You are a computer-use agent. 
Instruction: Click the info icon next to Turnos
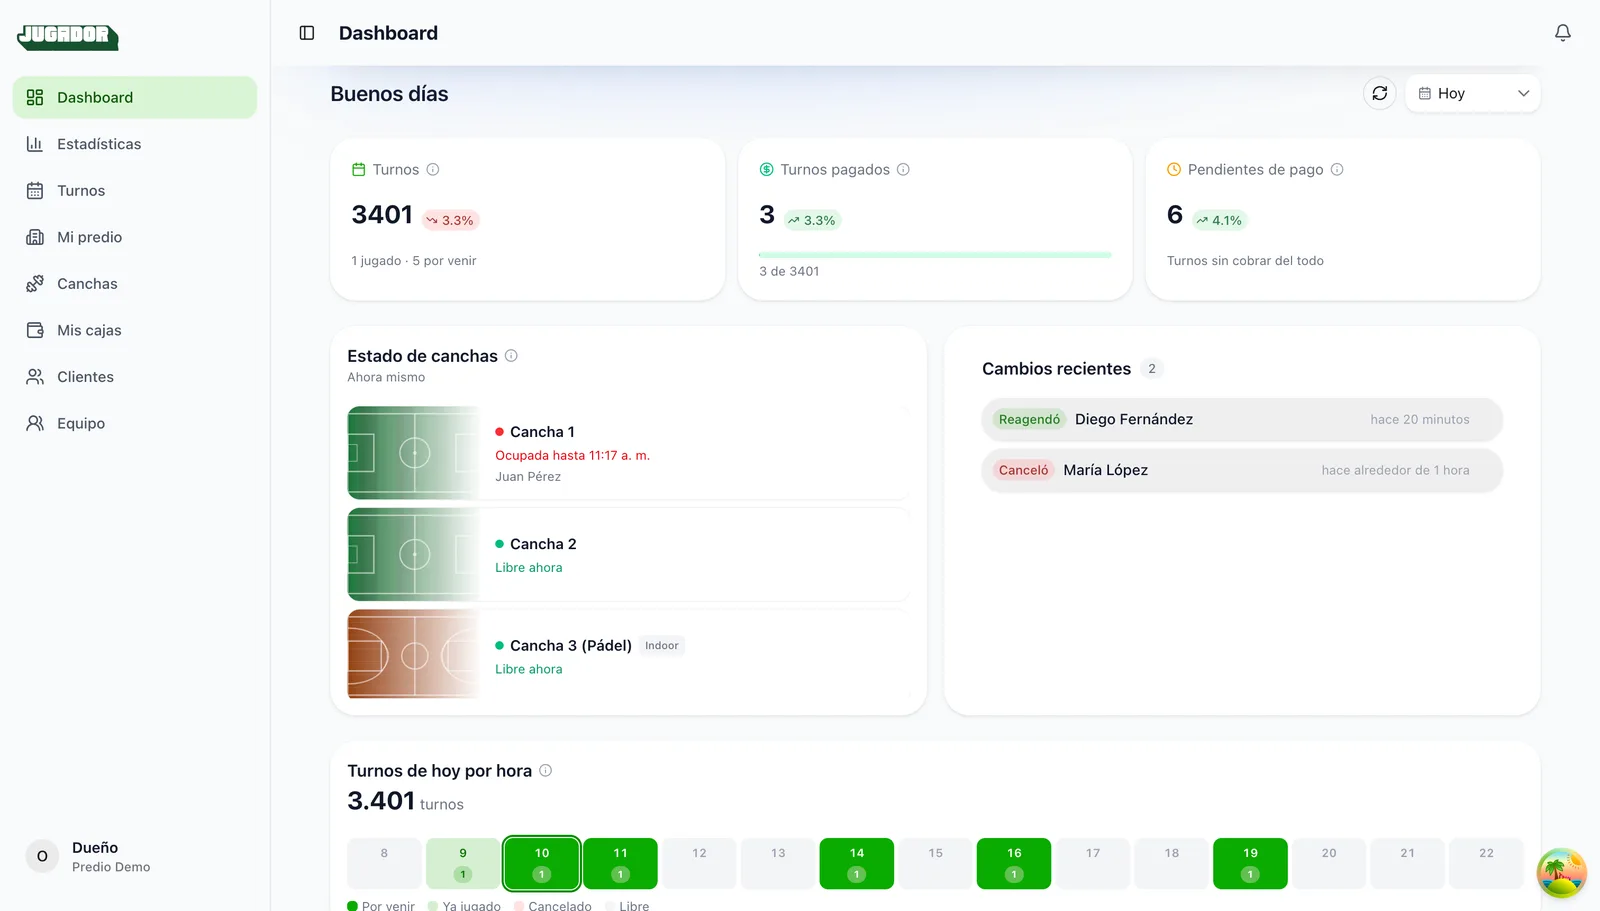click(x=433, y=169)
